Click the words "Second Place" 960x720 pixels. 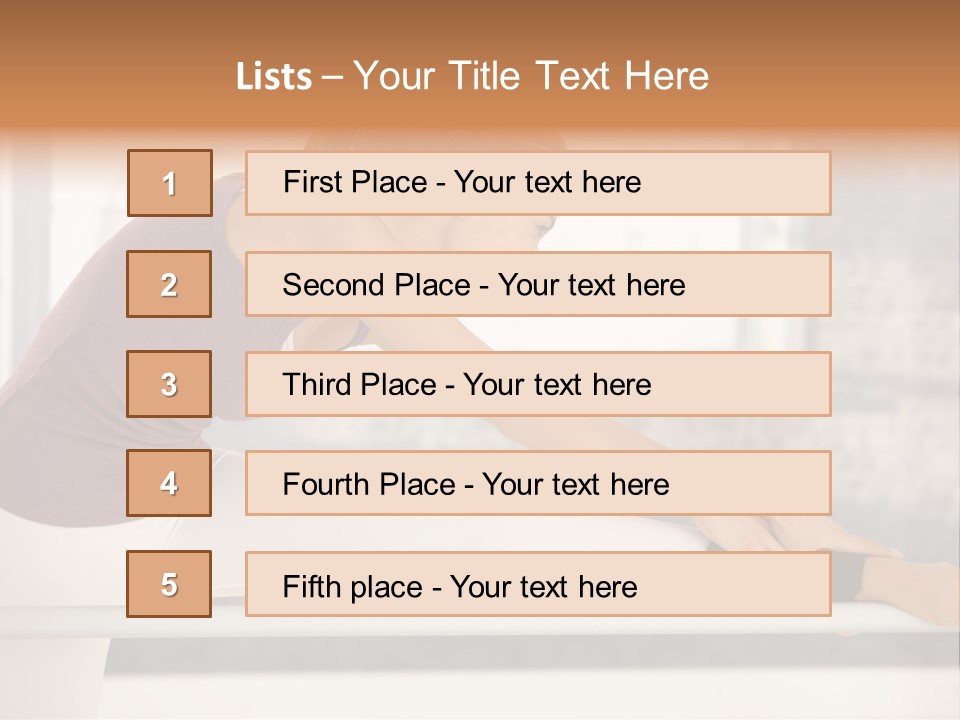click(x=376, y=285)
